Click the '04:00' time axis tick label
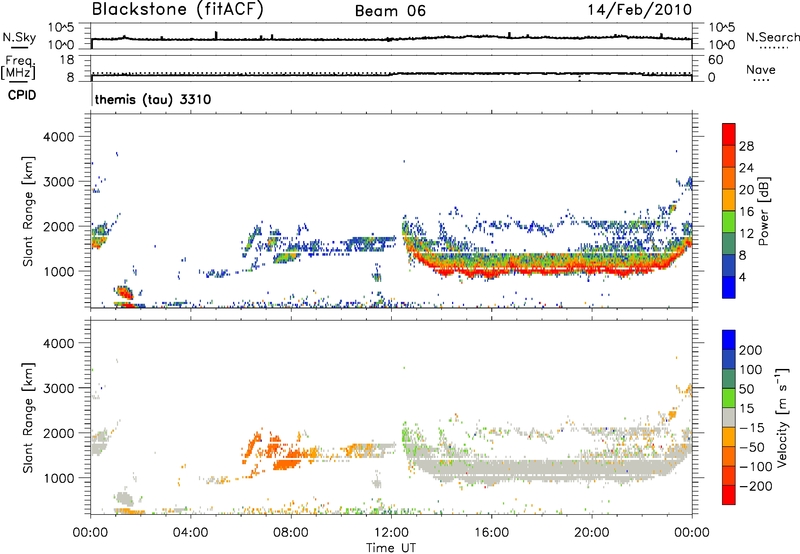Viewport: 800px width, 554px height. (x=191, y=533)
